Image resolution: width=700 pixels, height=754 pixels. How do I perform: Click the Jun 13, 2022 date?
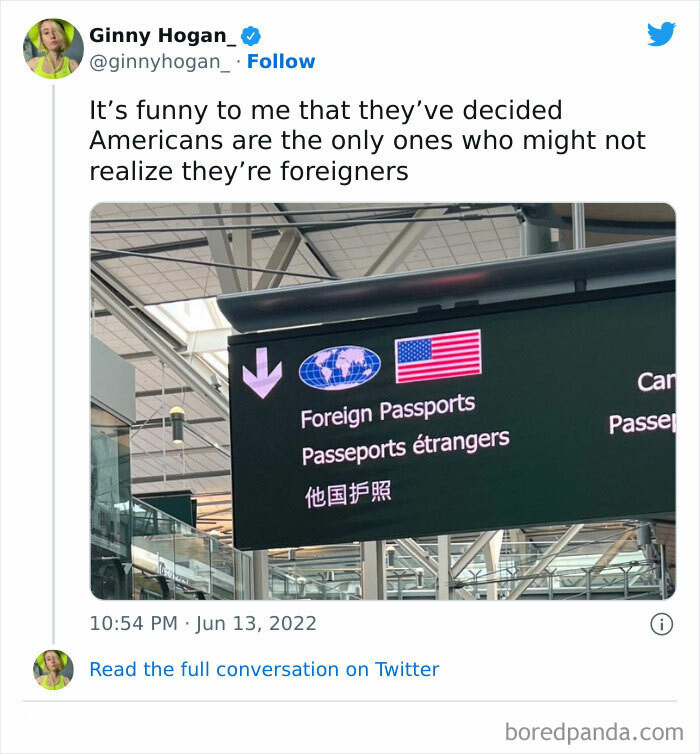(x=255, y=624)
